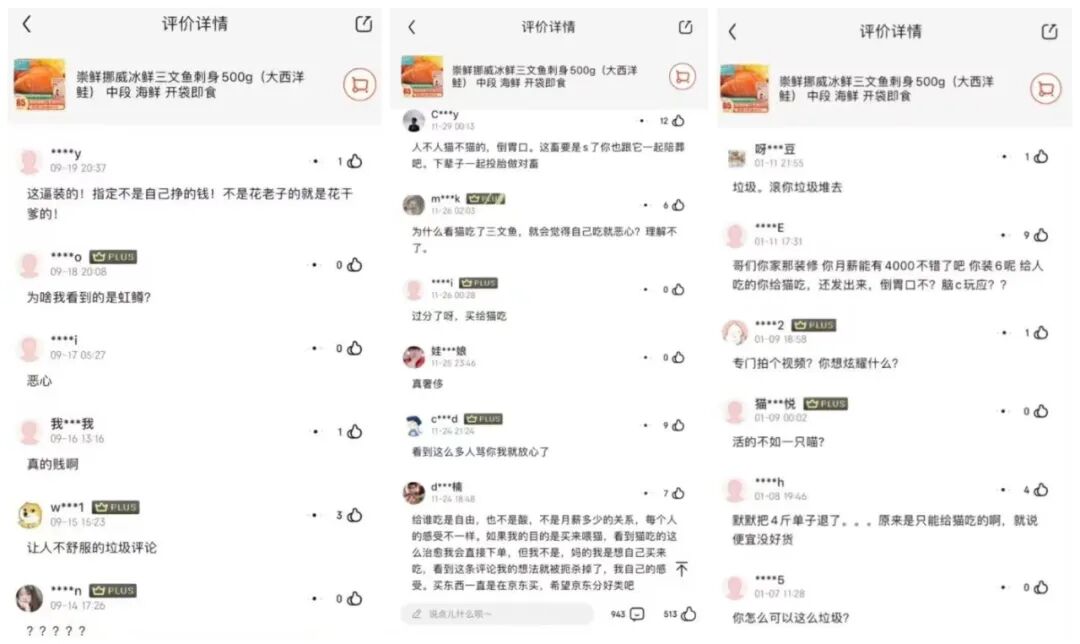
Task: Tap the cart icon in the right panel
Action: [1046, 89]
